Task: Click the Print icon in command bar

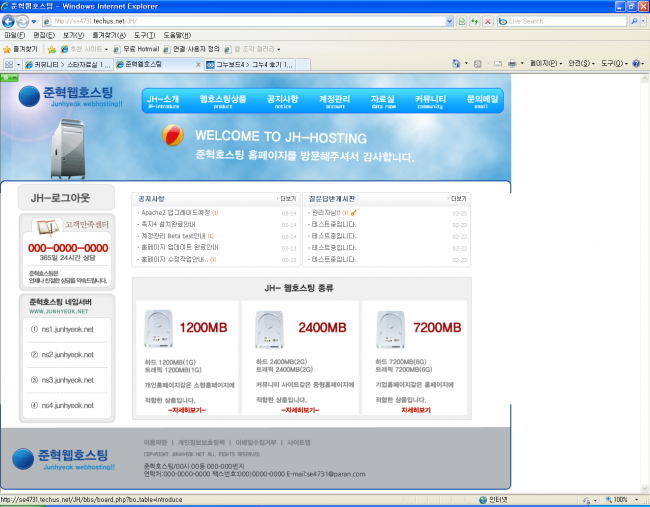Action: 511,64
